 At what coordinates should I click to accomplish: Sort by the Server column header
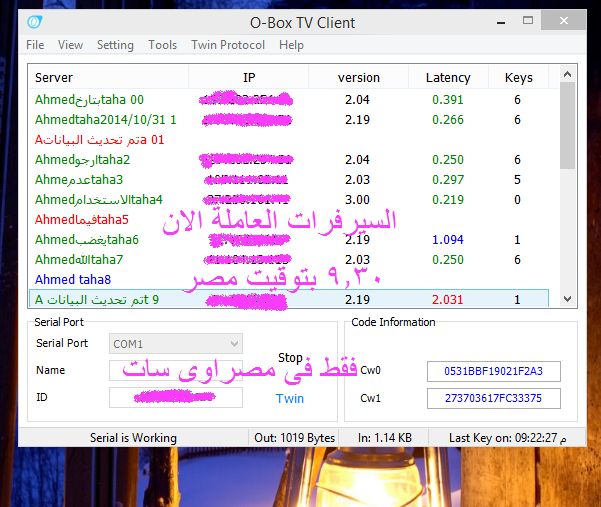108,77
